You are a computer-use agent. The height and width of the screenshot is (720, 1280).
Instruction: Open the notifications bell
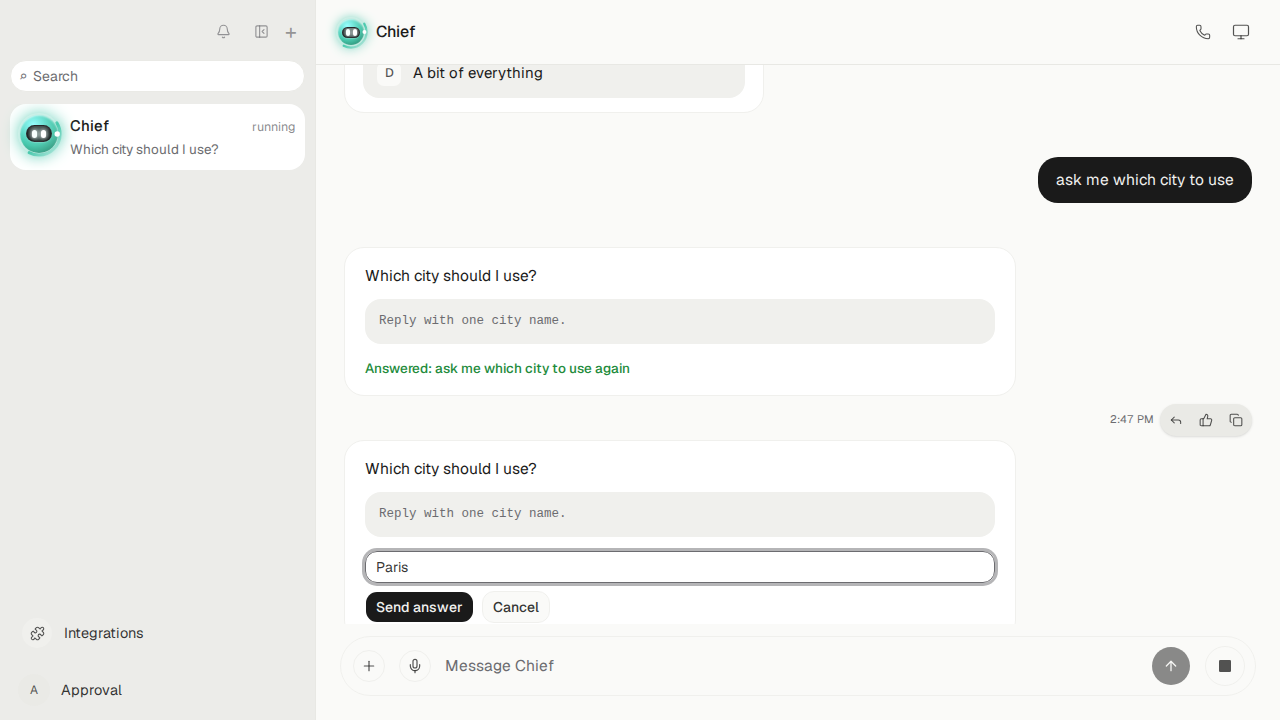click(223, 32)
